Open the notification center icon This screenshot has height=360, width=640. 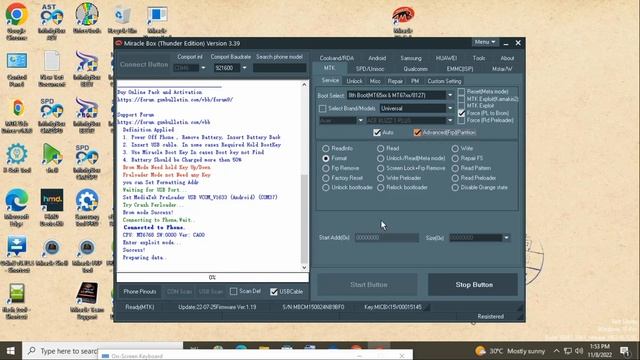click(624, 351)
